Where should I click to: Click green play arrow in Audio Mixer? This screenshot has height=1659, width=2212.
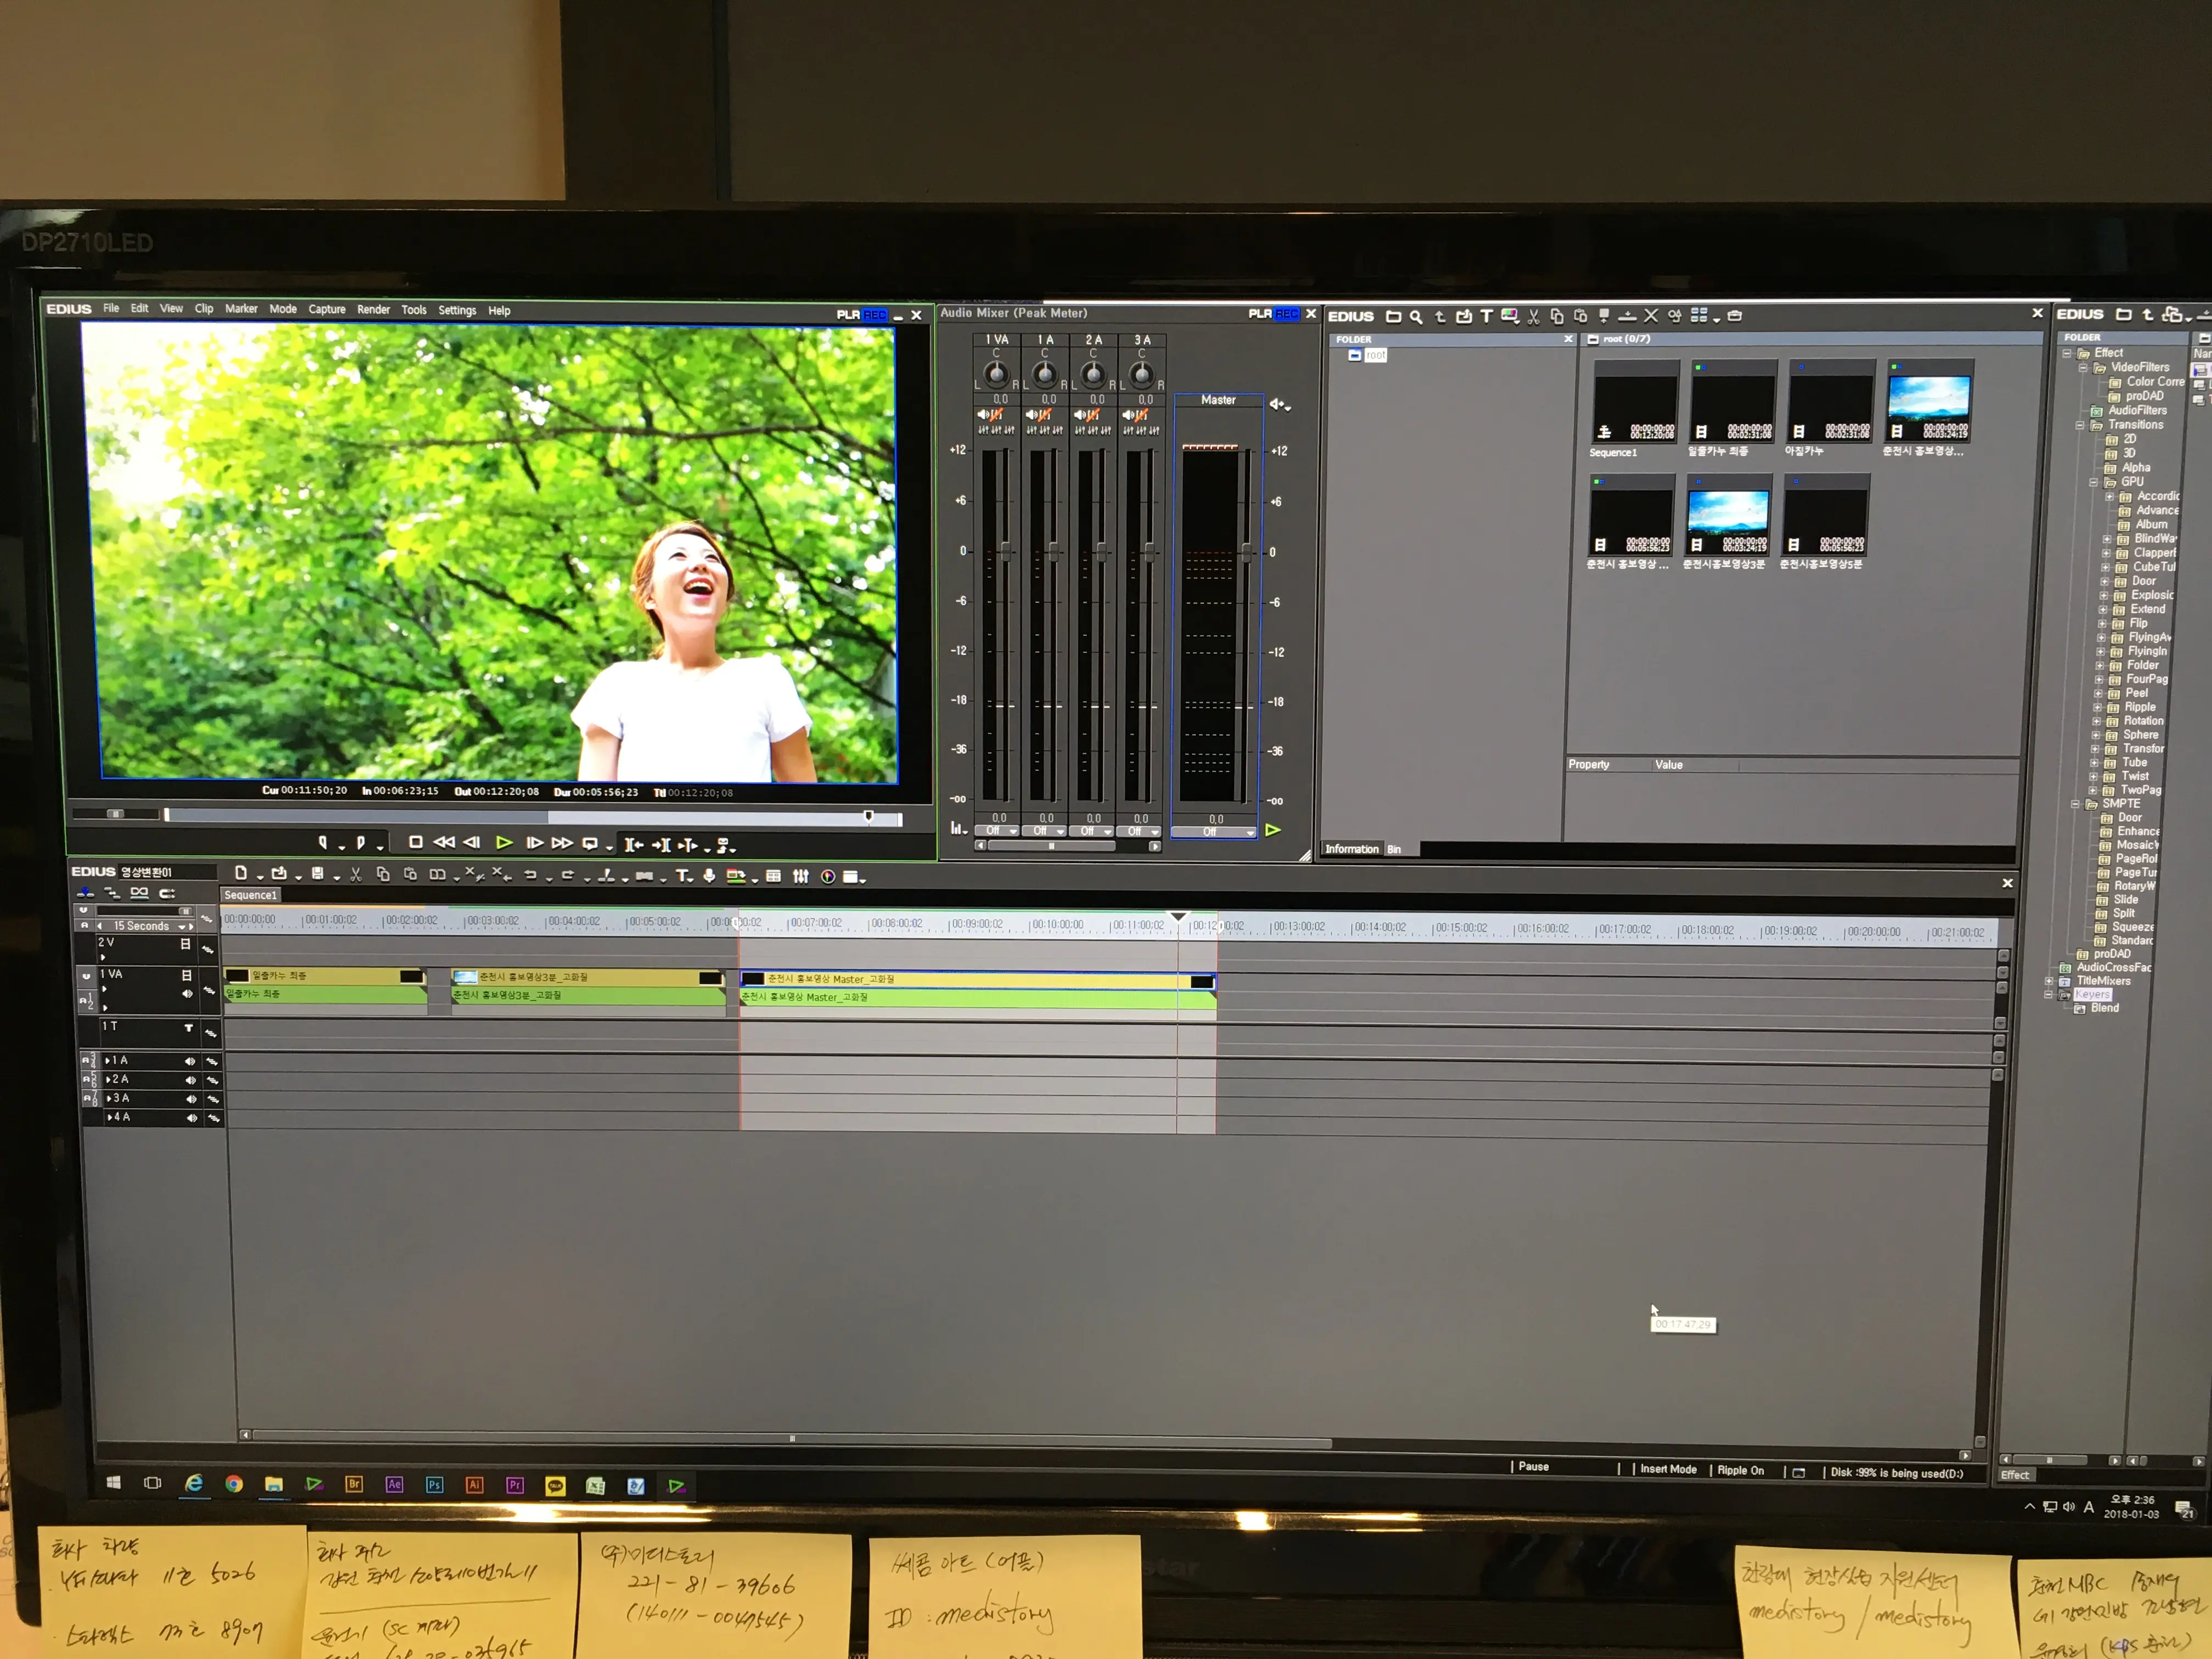point(1273,830)
